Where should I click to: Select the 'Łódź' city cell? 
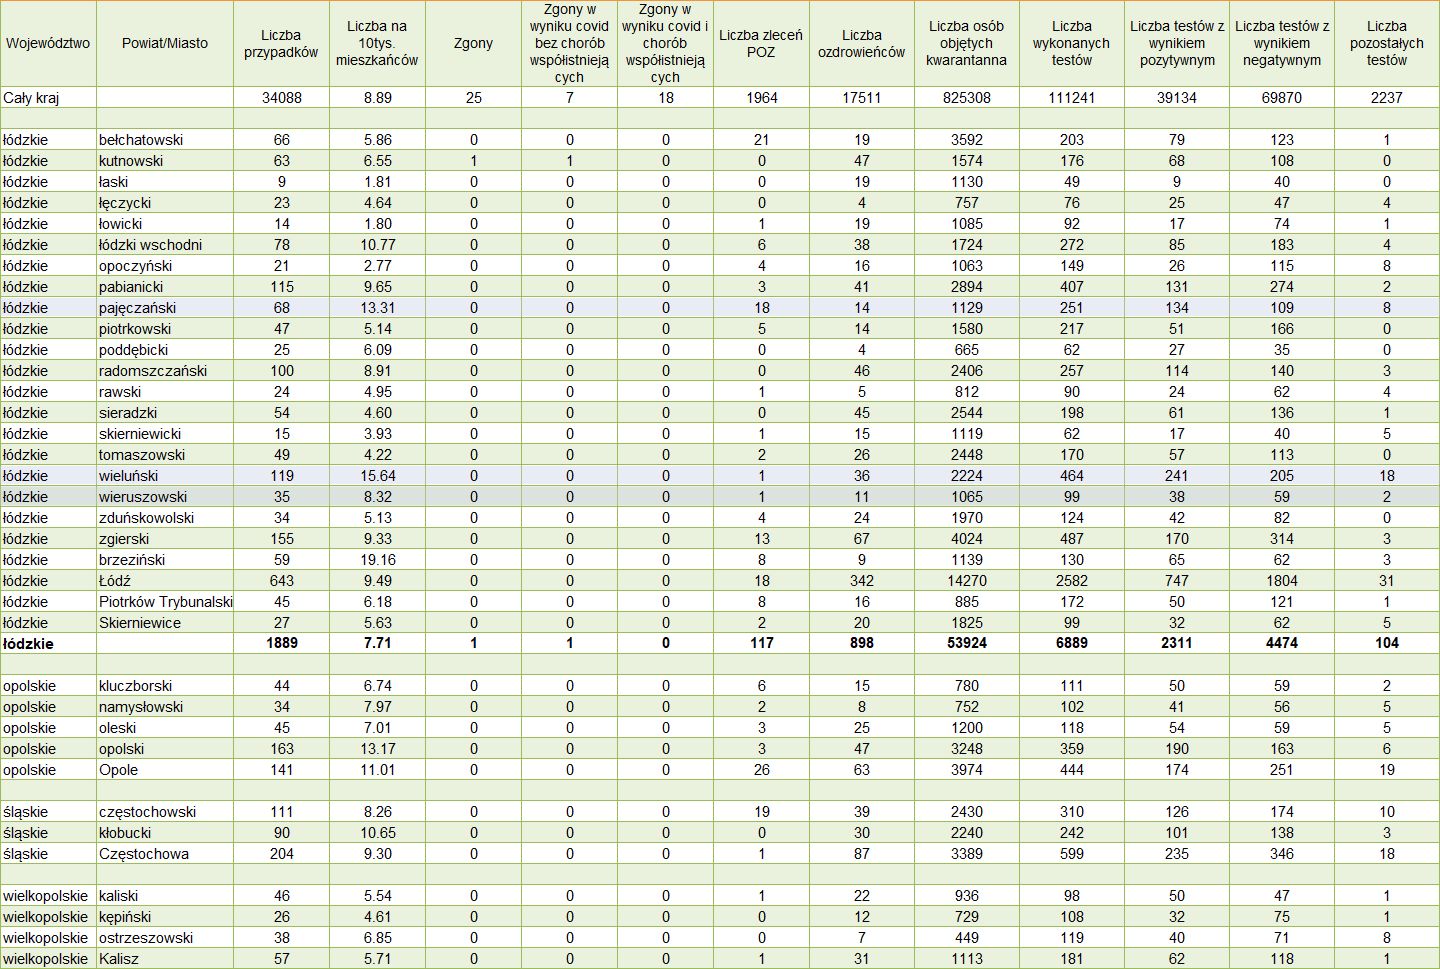pos(165,581)
